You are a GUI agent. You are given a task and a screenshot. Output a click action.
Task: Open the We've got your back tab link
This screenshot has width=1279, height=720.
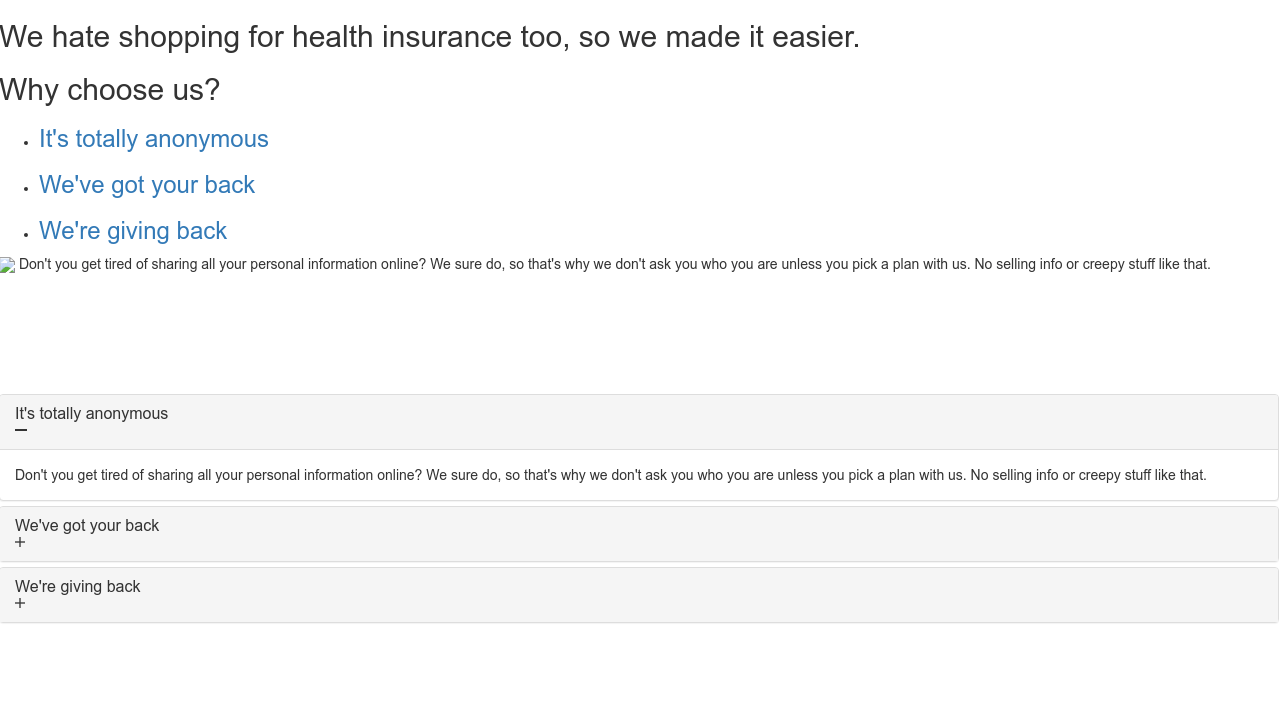point(147,185)
